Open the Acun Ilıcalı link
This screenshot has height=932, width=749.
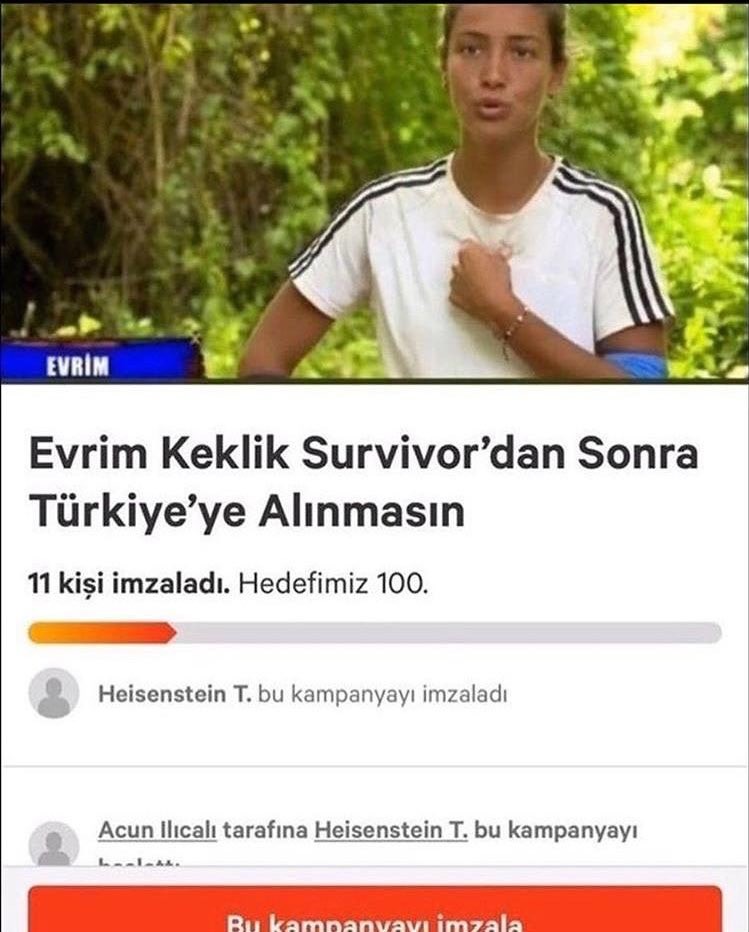[x=157, y=830]
